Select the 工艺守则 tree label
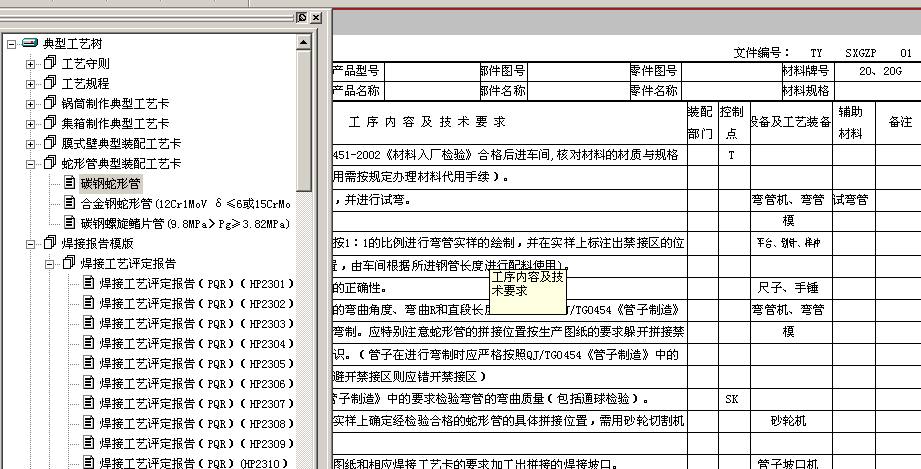The height and width of the screenshot is (469, 921). point(86,64)
